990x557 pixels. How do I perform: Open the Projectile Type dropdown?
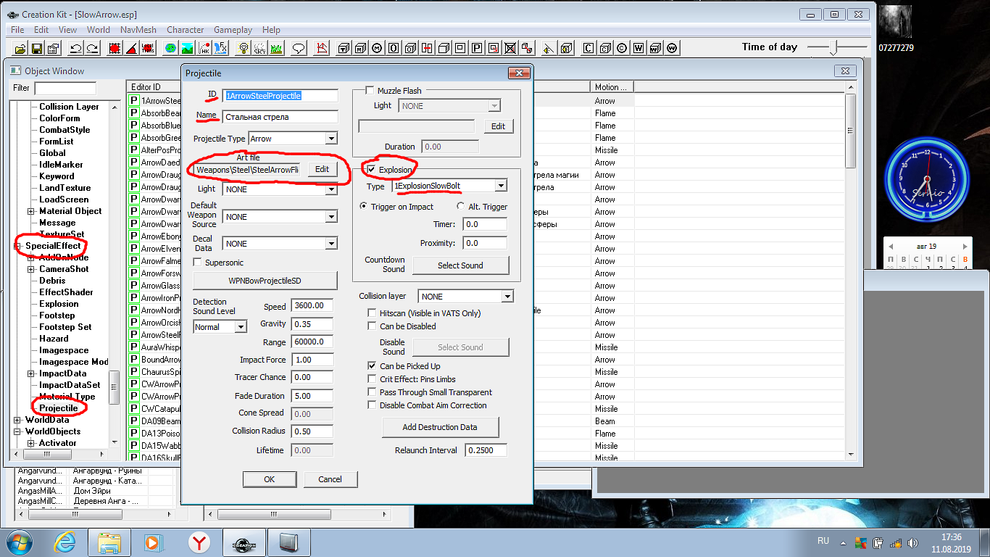pyautogui.click(x=331, y=138)
